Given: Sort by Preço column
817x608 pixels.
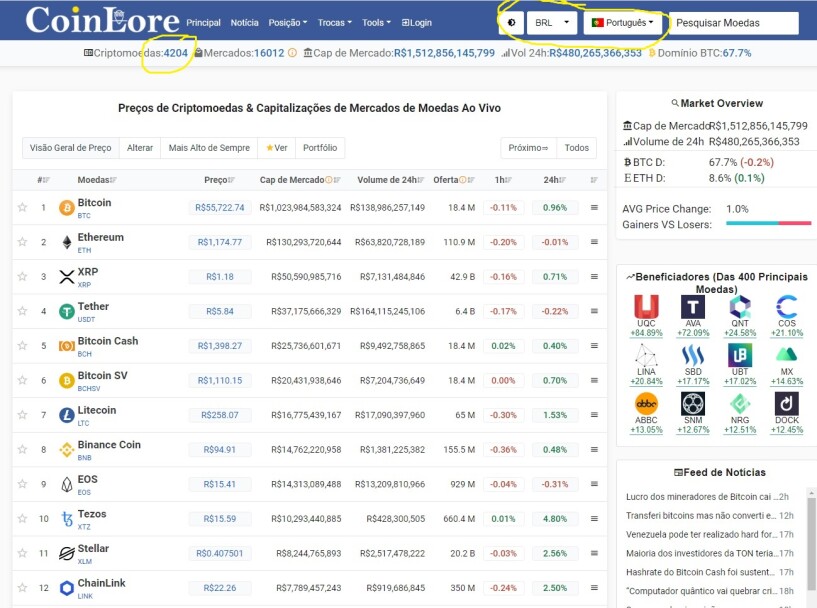Looking at the screenshot, I should pos(219,180).
